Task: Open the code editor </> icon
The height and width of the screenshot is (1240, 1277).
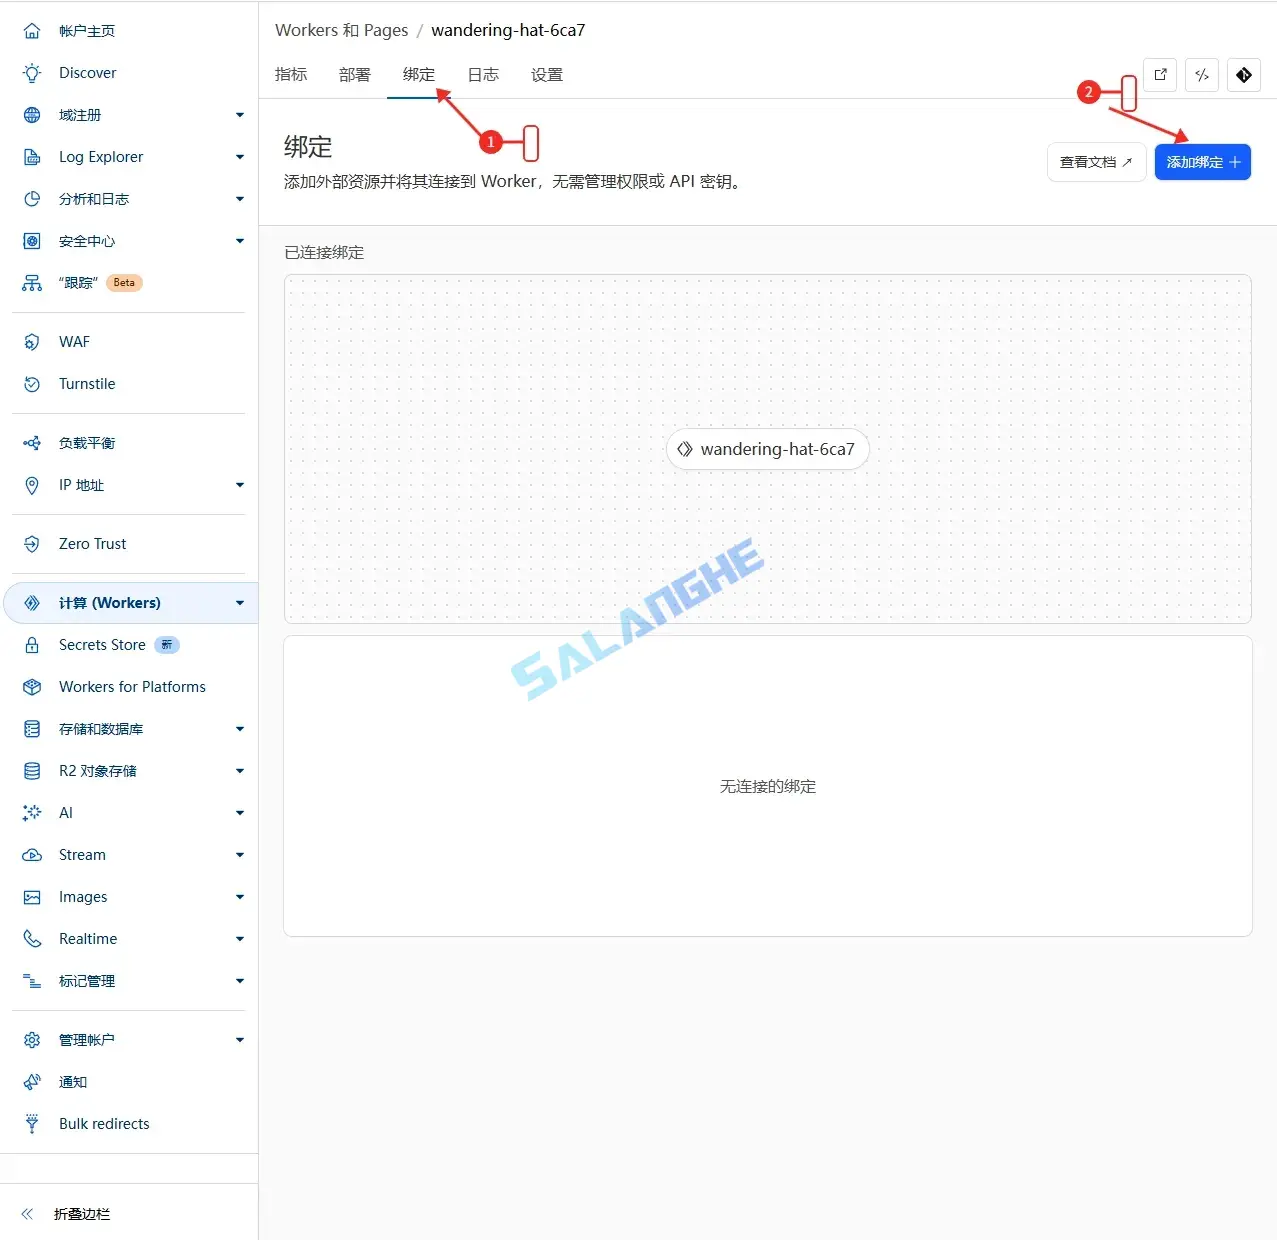Action: coord(1201,75)
